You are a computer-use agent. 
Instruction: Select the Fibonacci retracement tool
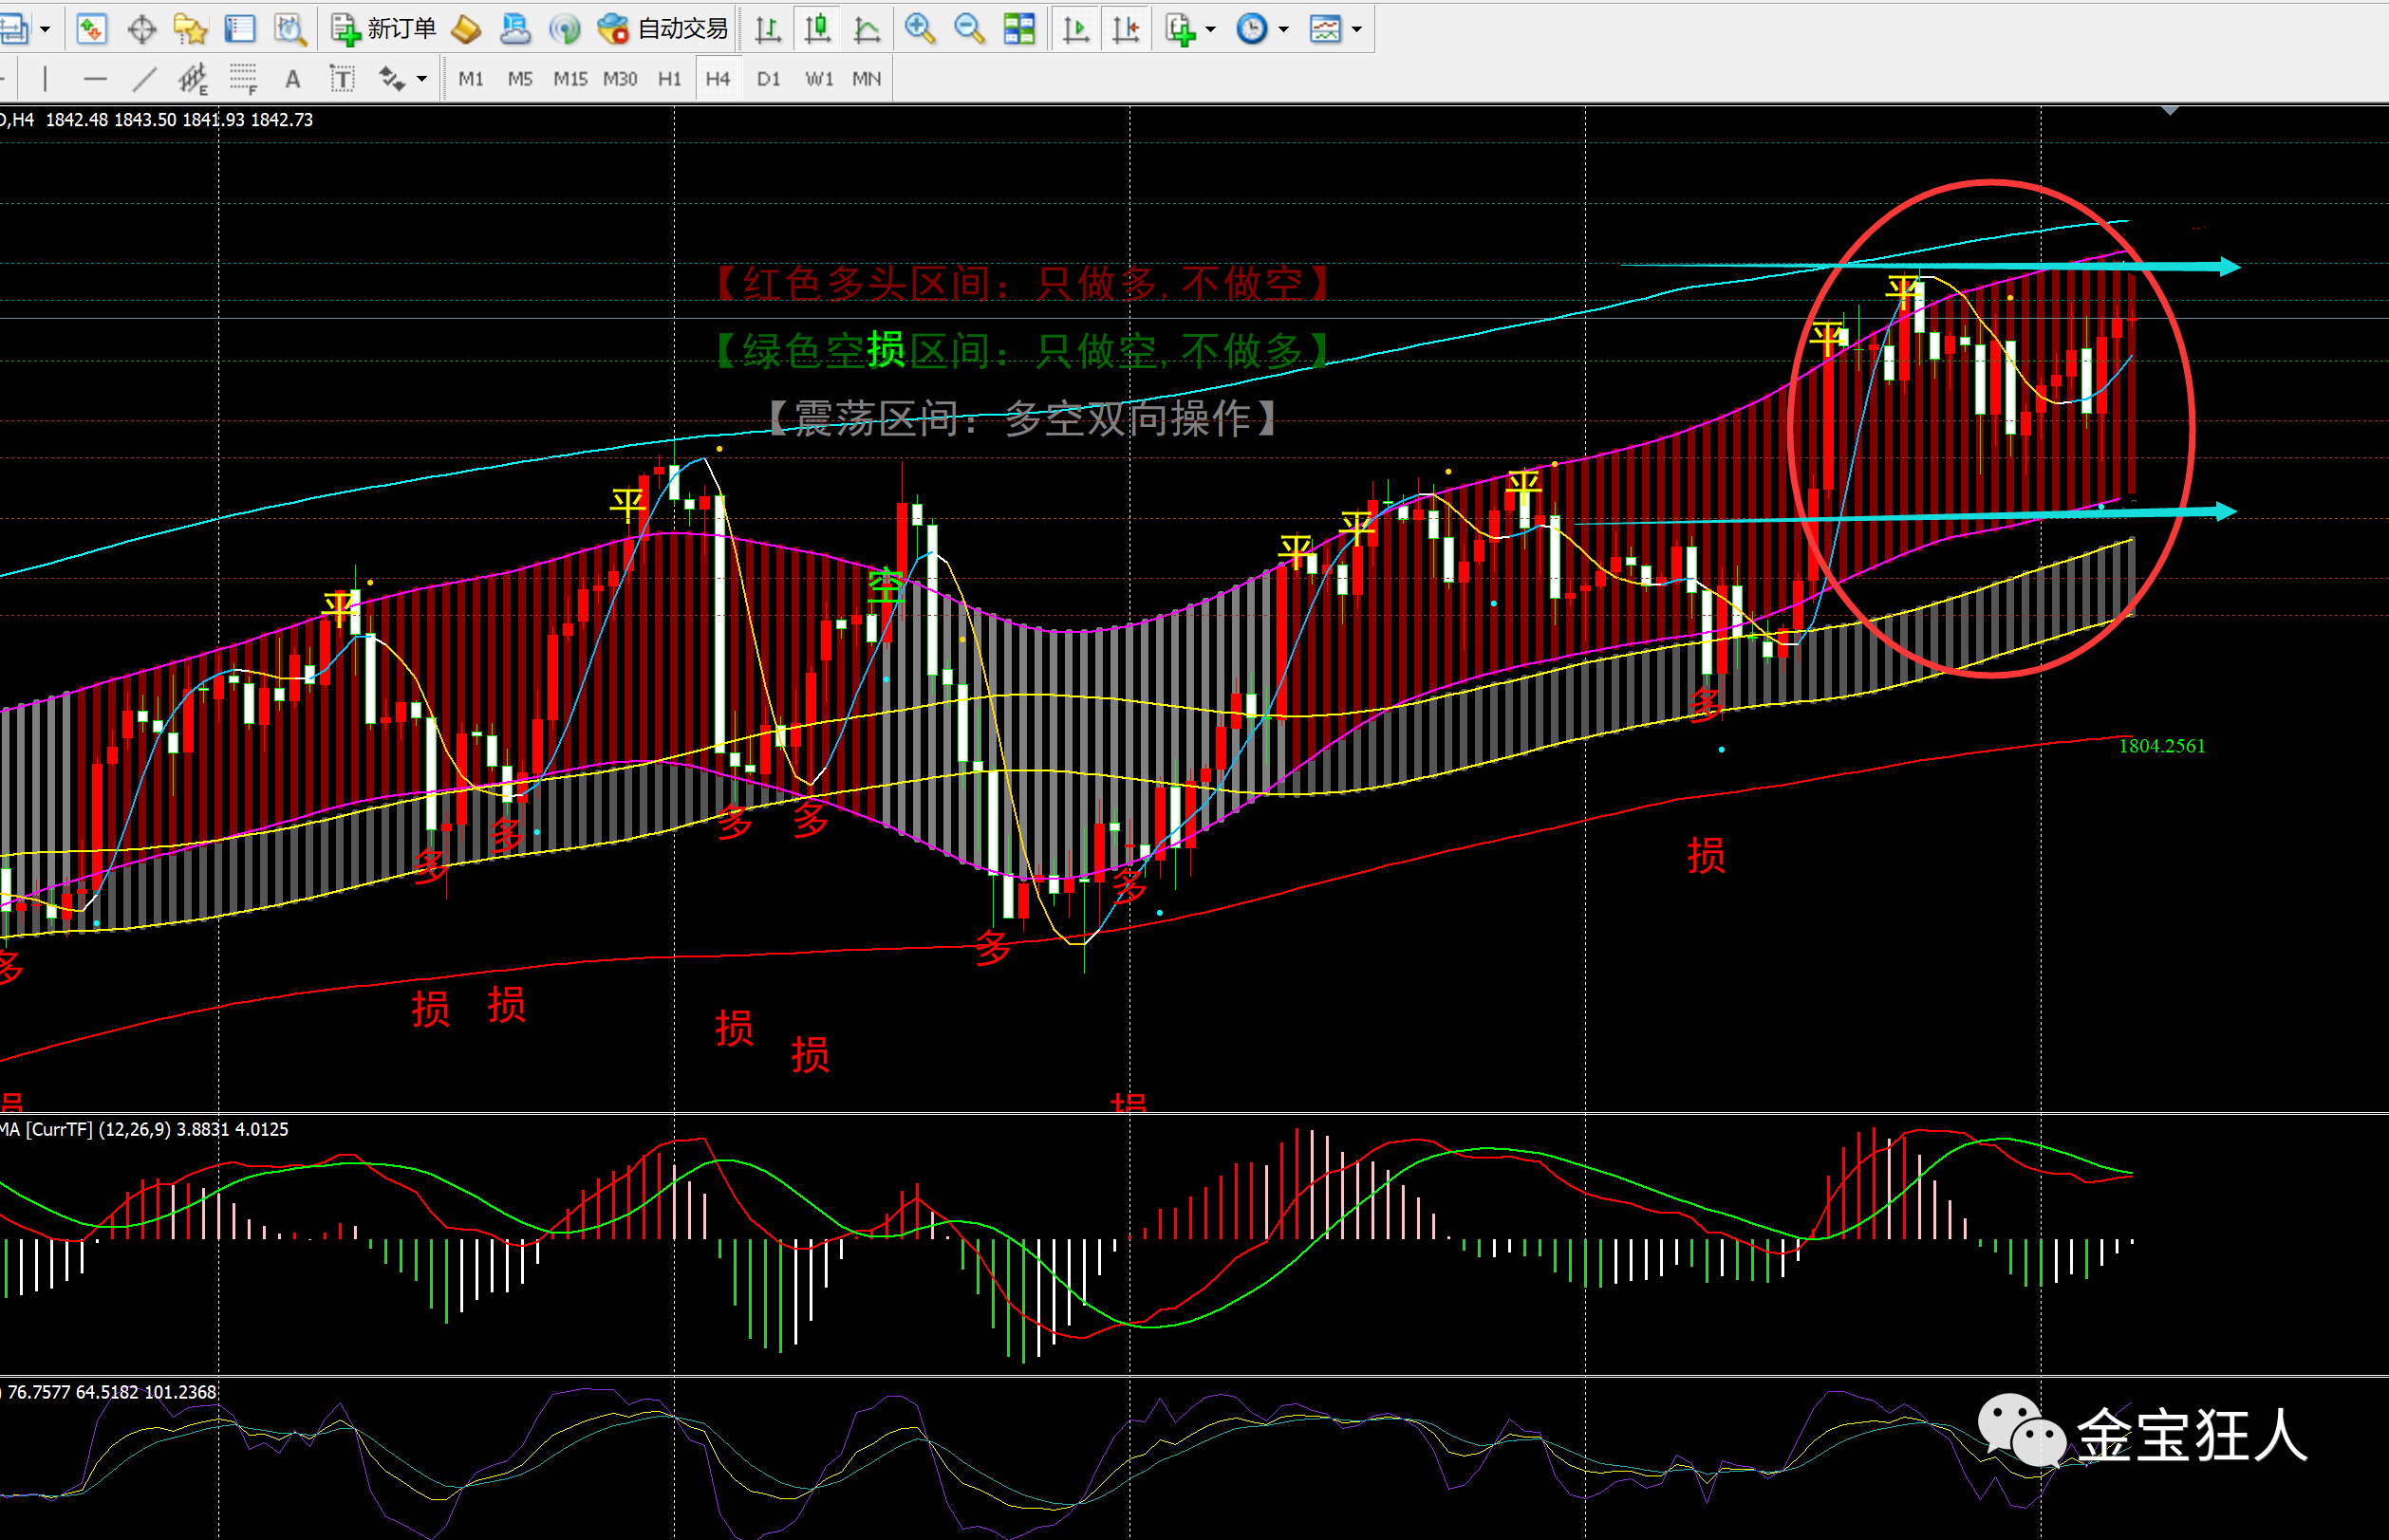tap(243, 78)
